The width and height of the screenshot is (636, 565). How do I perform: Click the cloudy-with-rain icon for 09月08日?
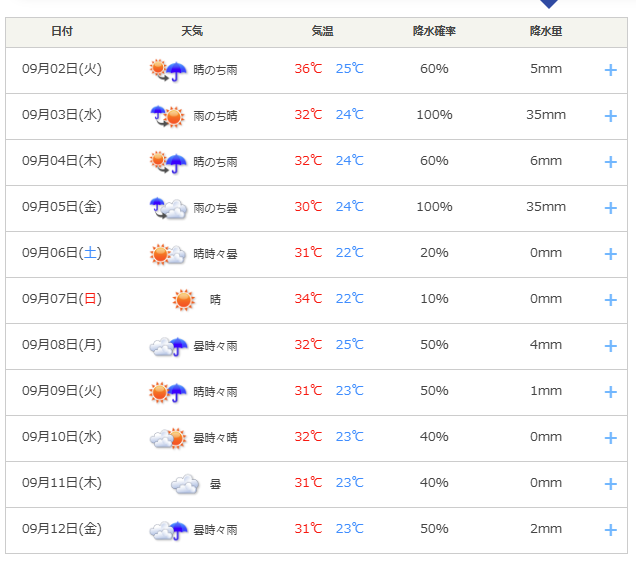tap(168, 346)
